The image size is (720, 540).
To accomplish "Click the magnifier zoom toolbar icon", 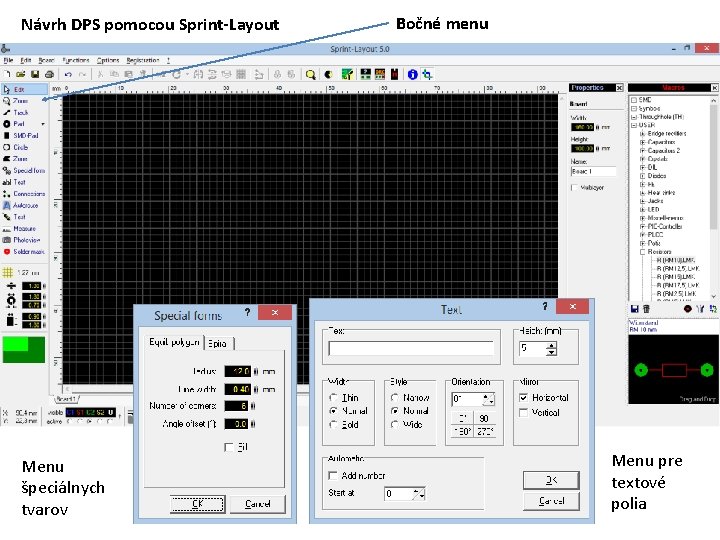I will click(x=311, y=74).
